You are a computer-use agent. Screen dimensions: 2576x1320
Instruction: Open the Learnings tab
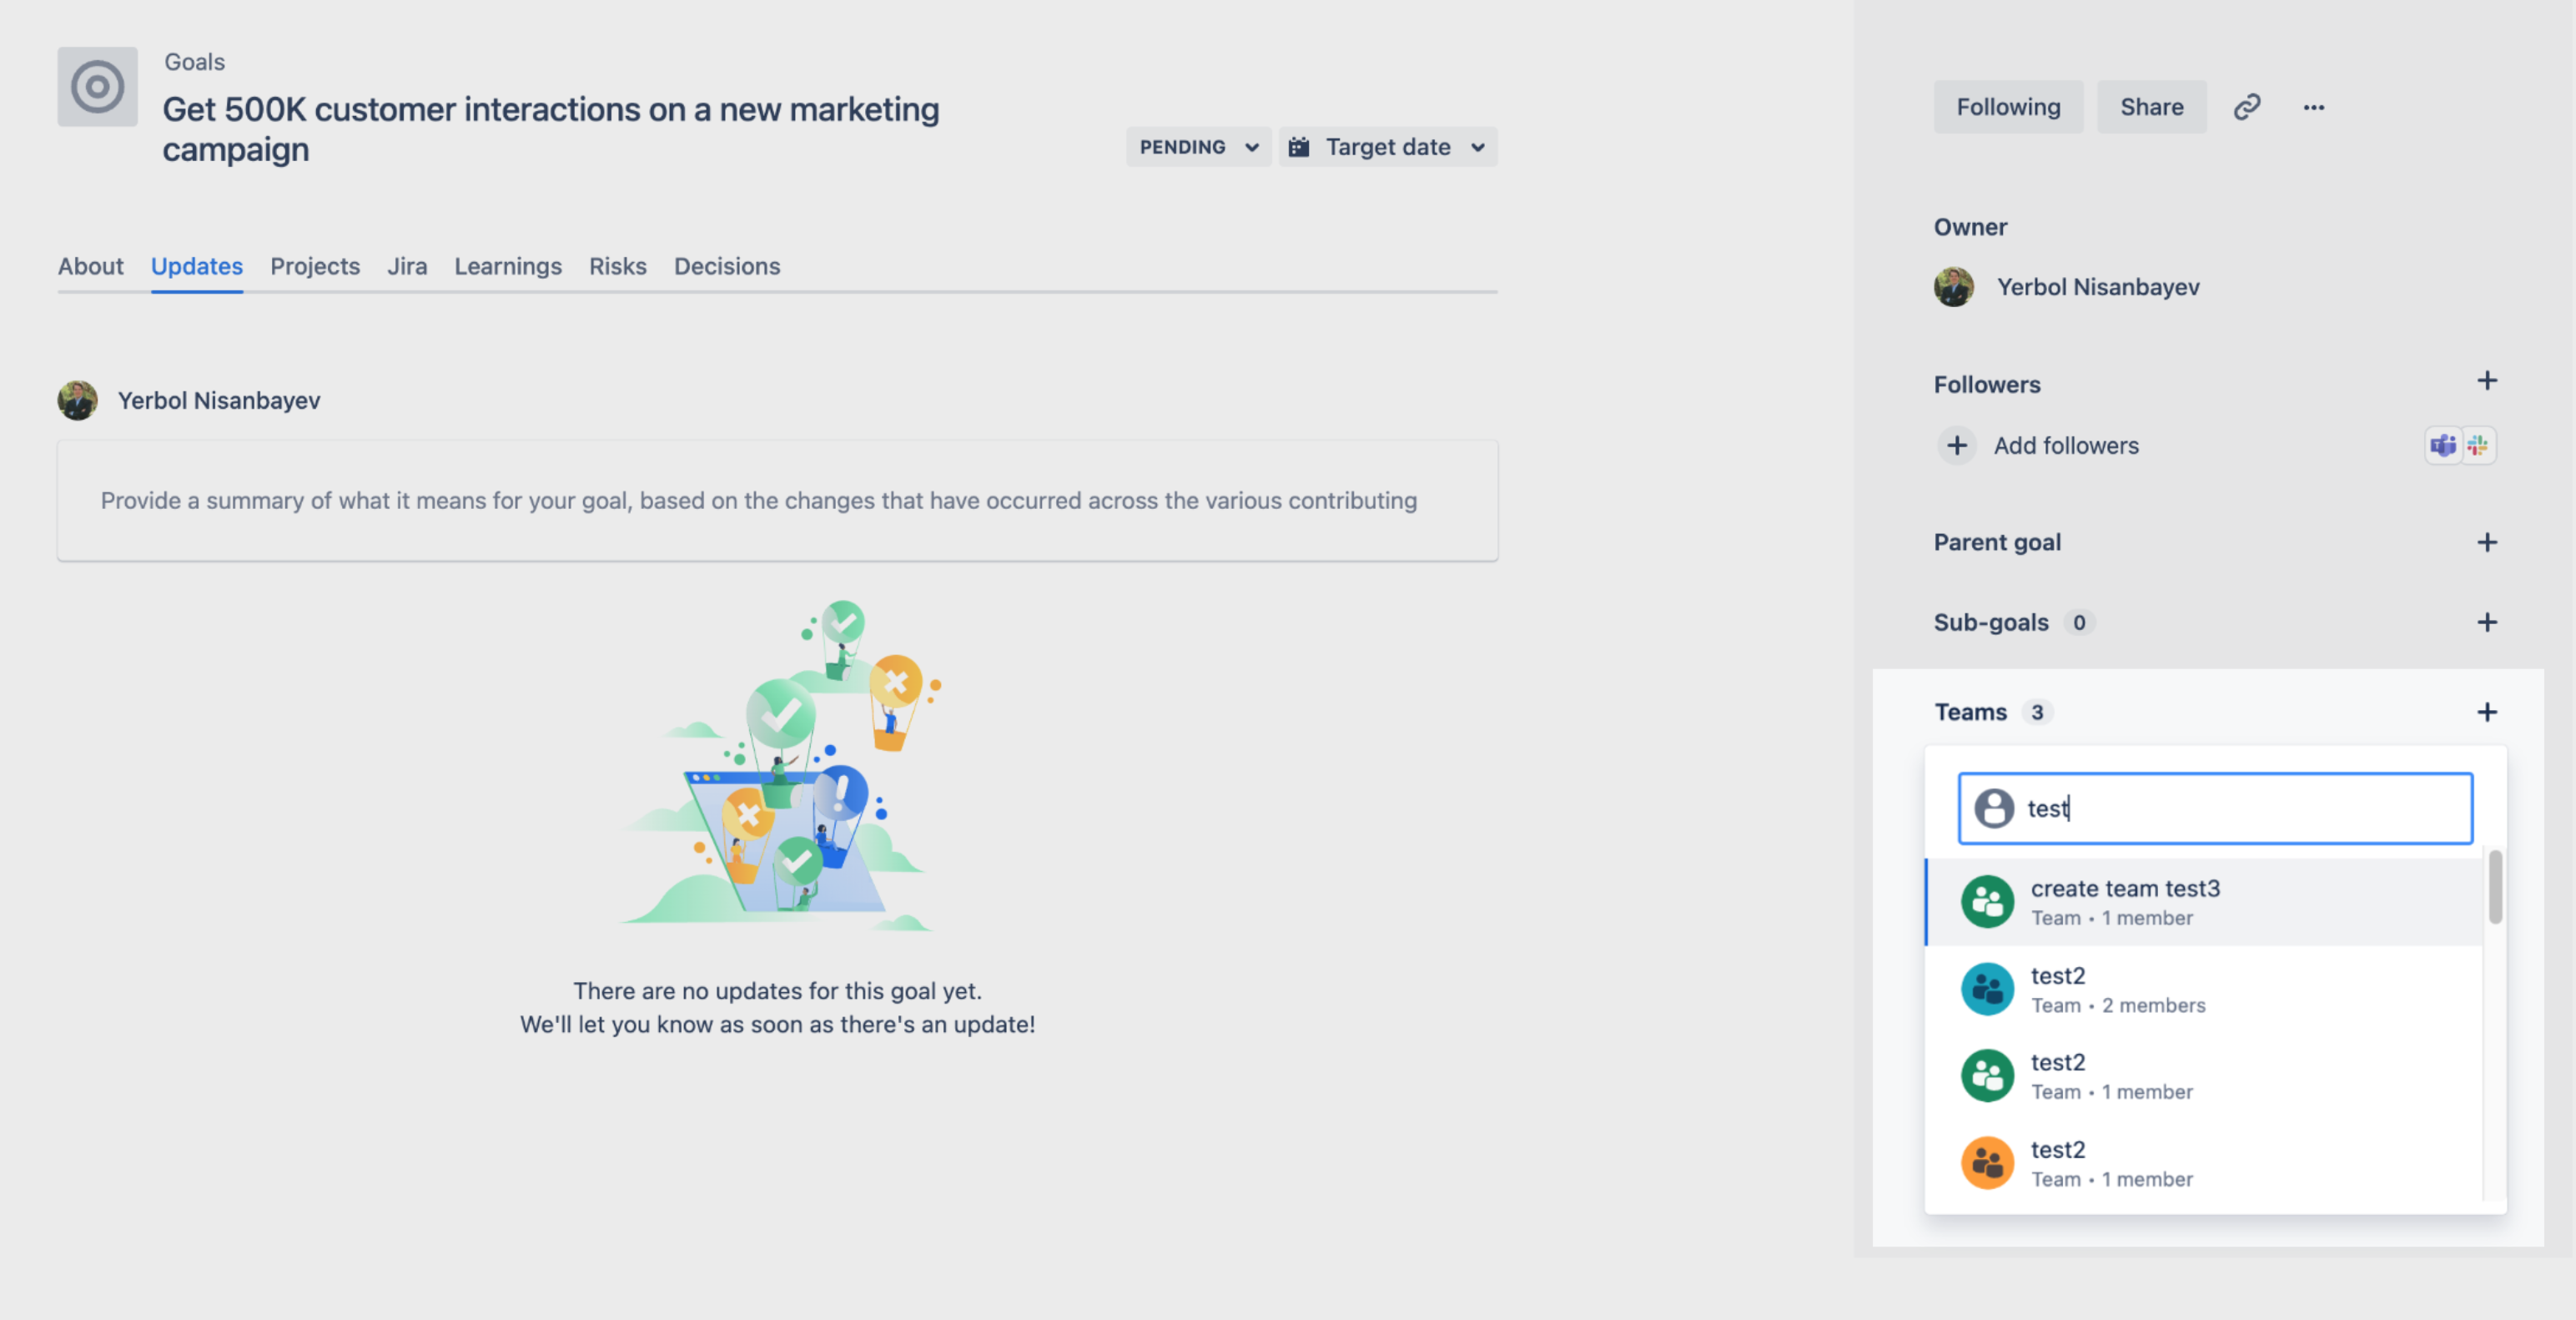tap(508, 266)
